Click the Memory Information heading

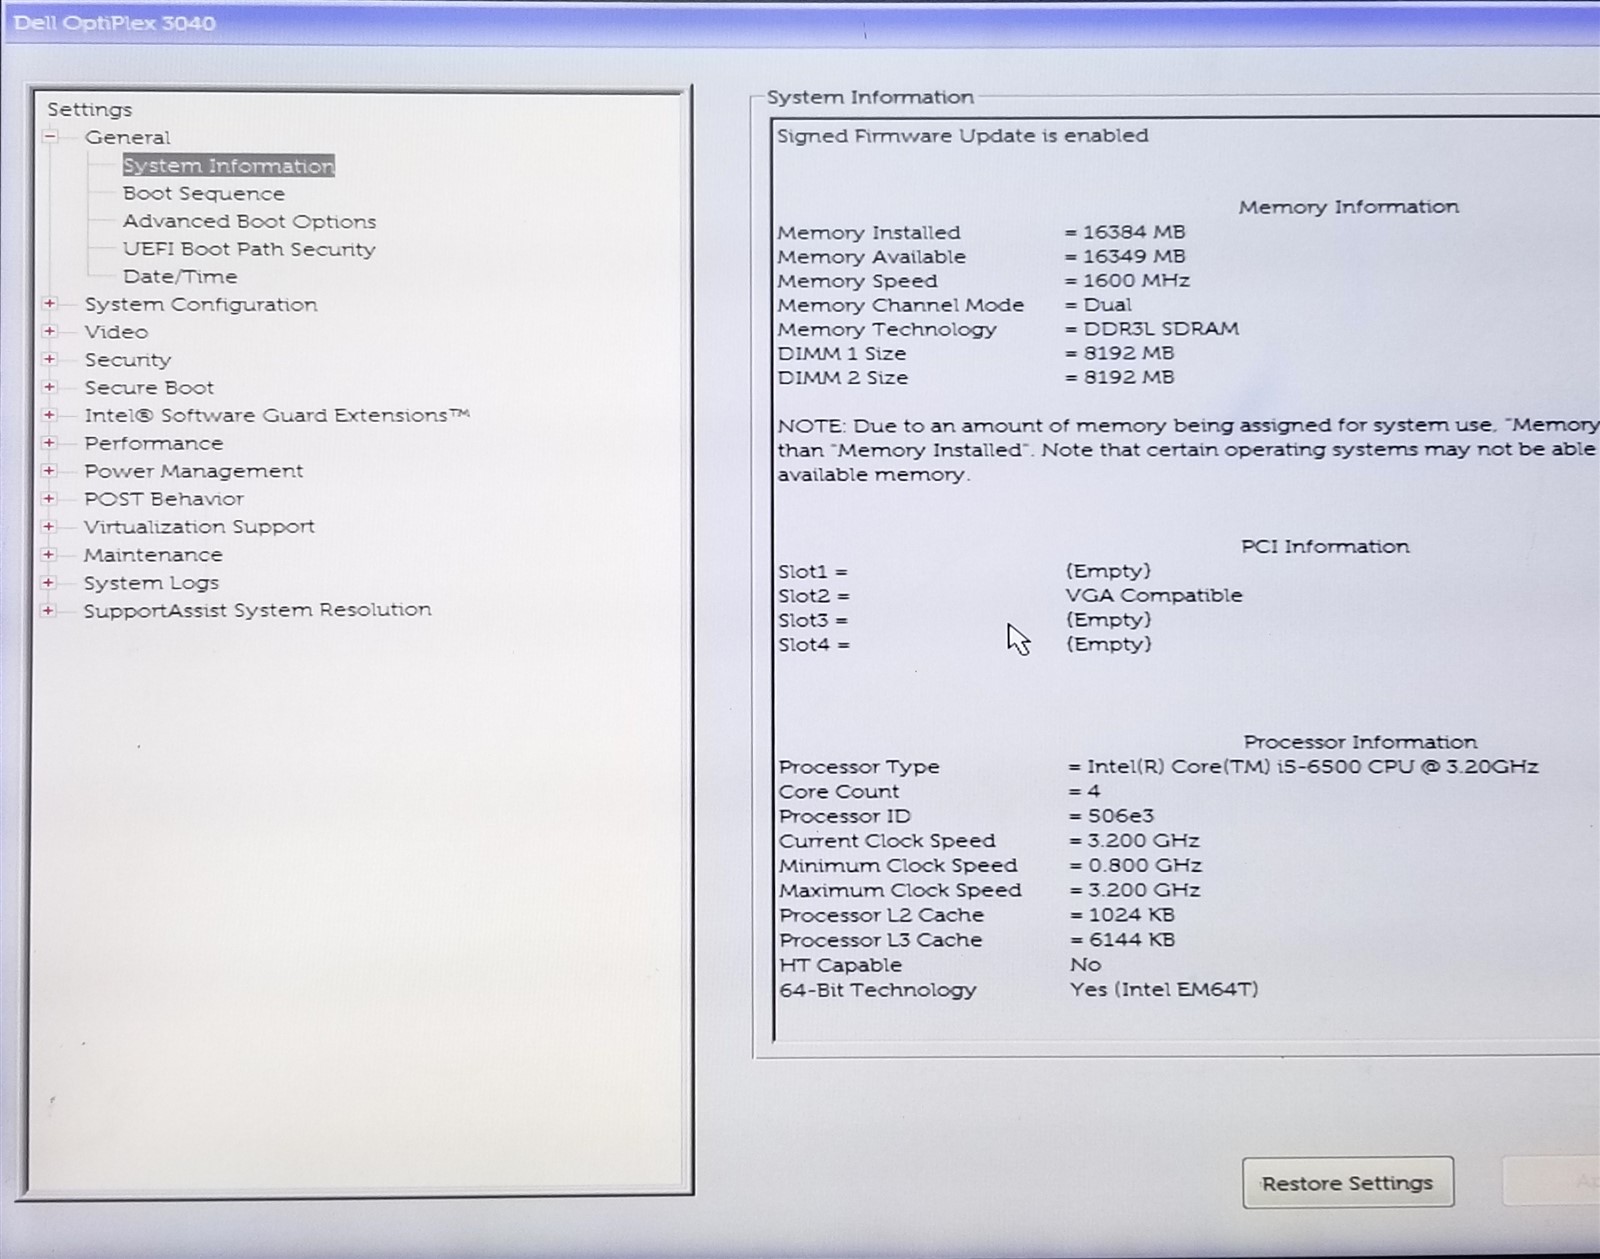coord(1348,207)
